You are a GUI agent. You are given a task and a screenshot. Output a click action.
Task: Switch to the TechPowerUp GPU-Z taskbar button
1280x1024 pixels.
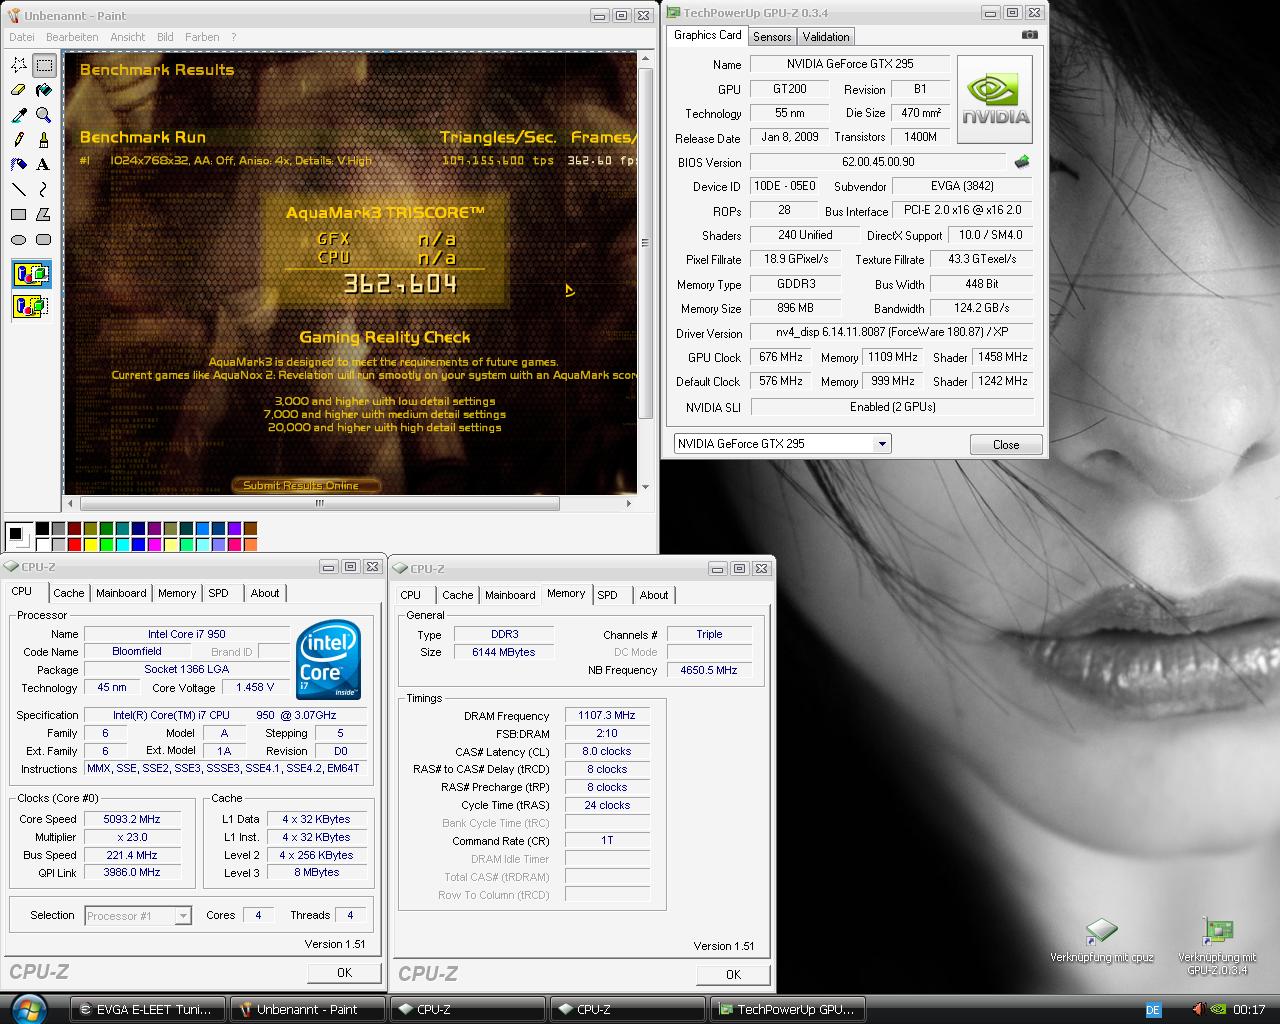click(x=788, y=1009)
